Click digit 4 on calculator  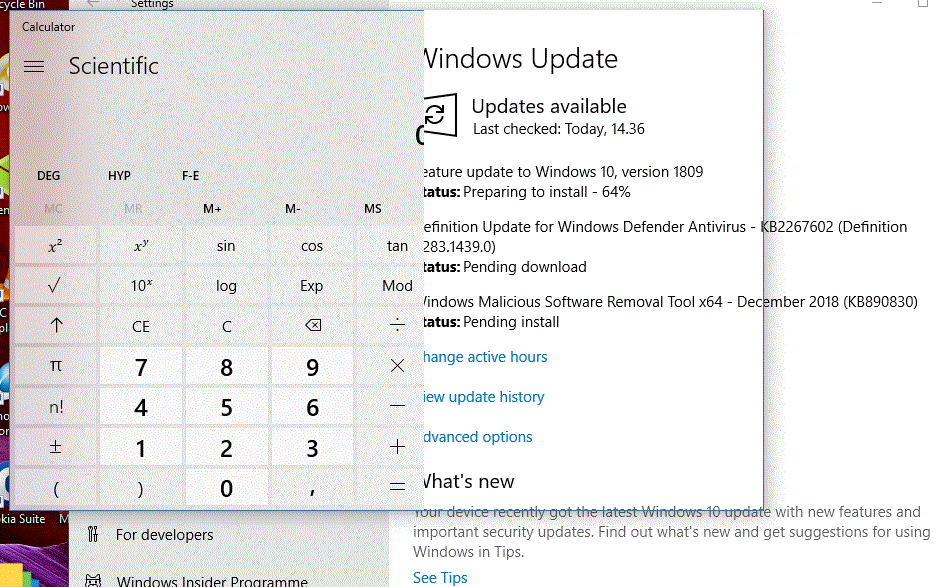point(141,406)
